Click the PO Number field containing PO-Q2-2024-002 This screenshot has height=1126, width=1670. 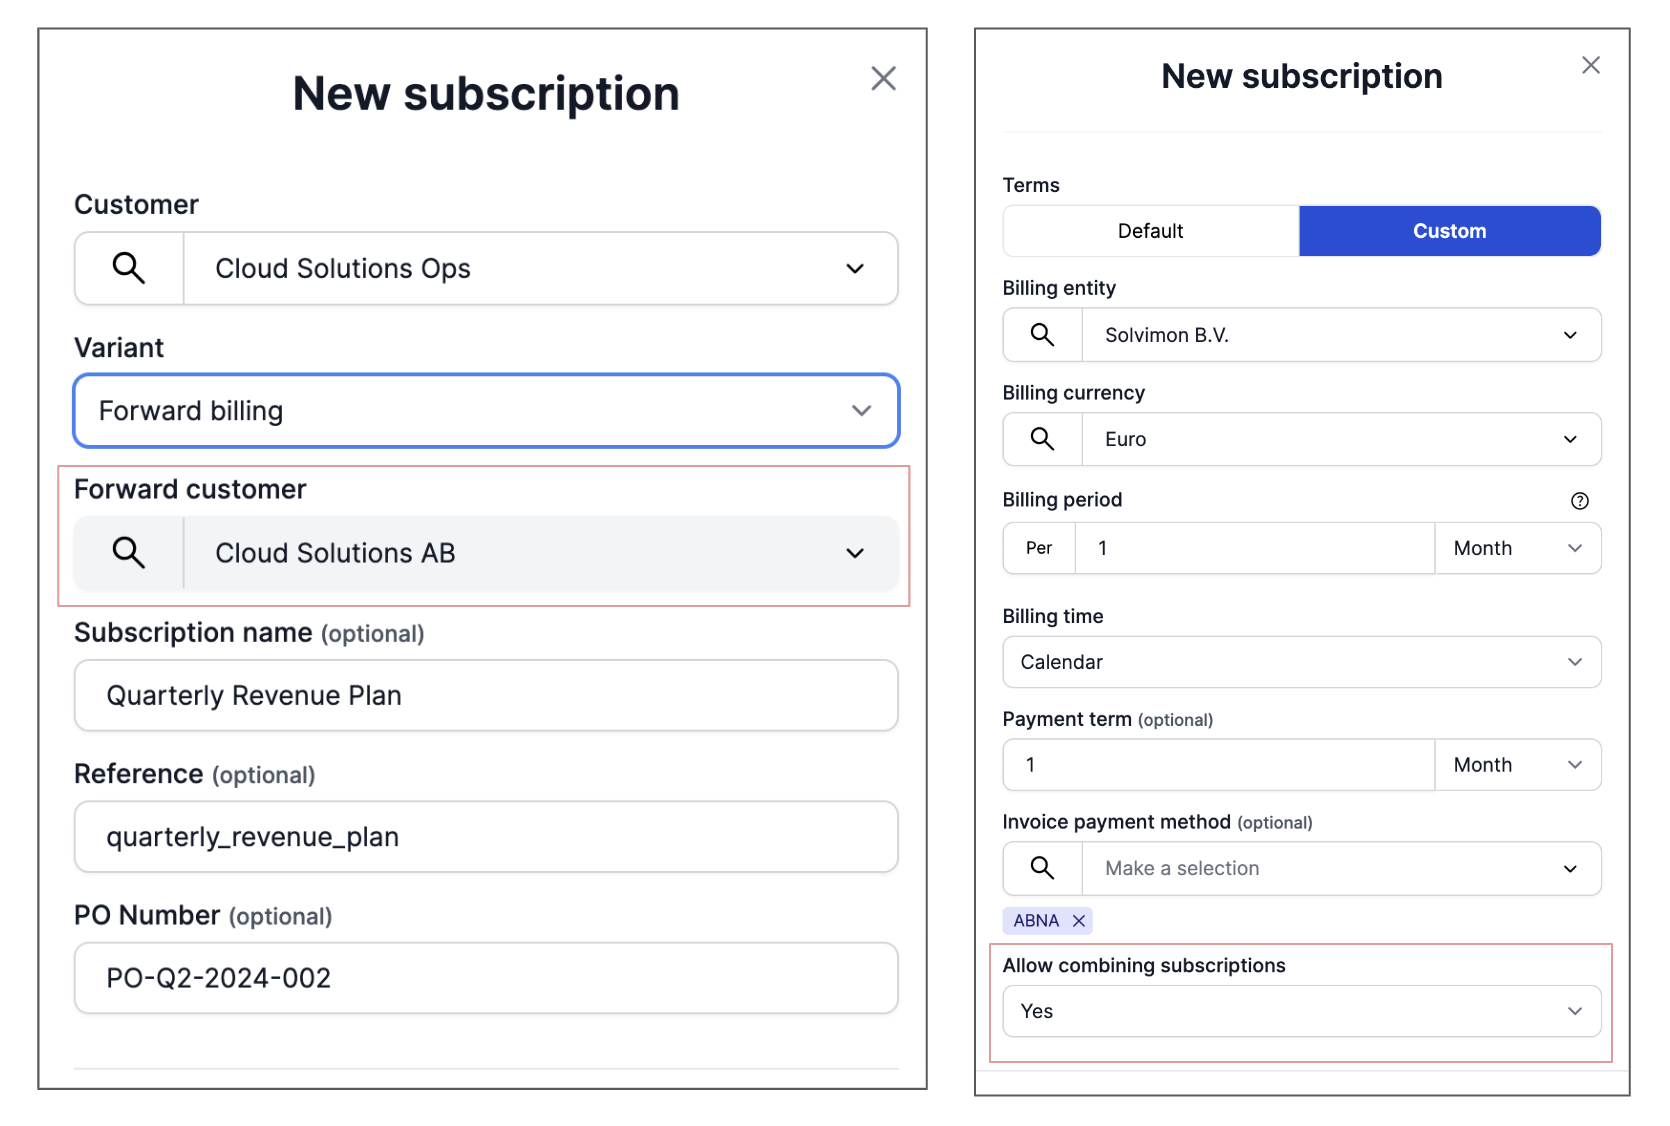coord(485,978)
